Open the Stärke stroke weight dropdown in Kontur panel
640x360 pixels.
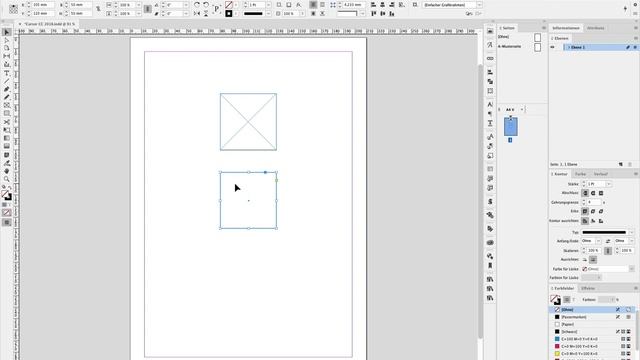(609, 184)
